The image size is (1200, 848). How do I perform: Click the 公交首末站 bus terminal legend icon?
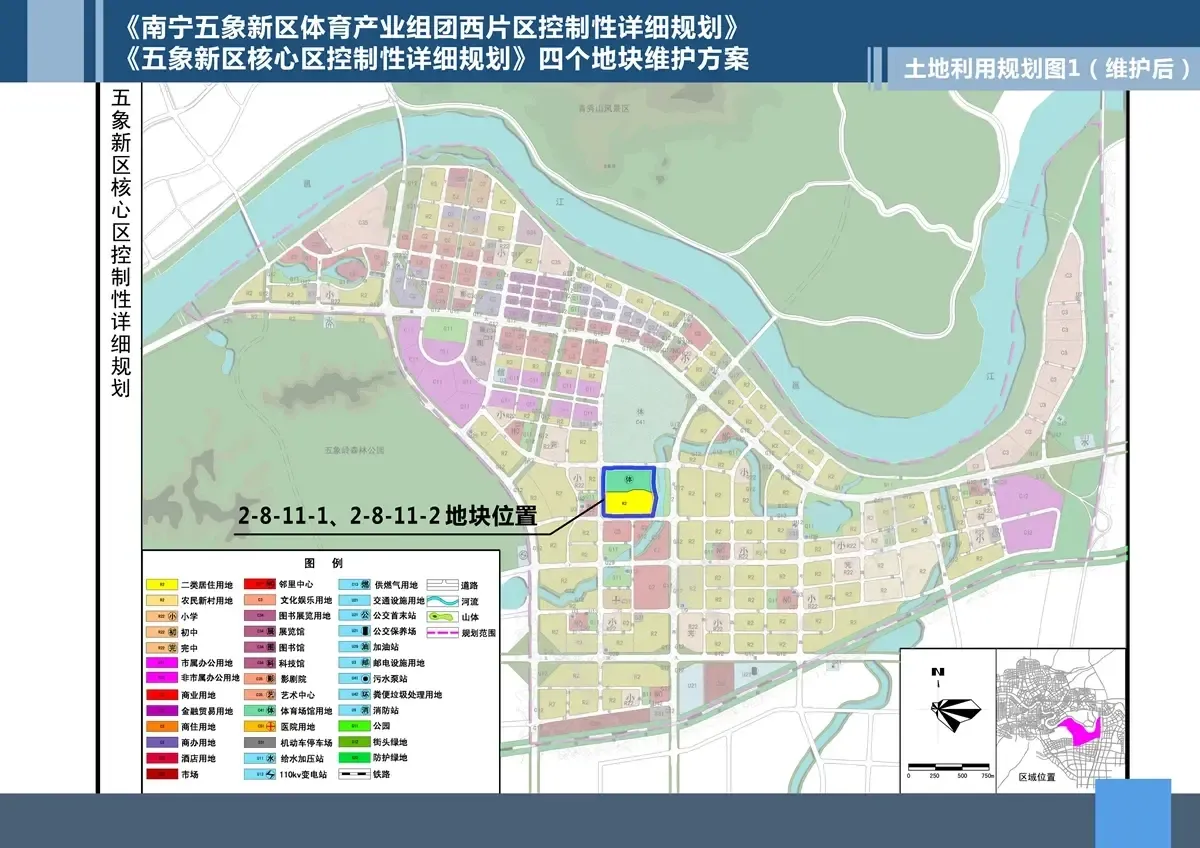pyautogui.click(x=365, y=616)
